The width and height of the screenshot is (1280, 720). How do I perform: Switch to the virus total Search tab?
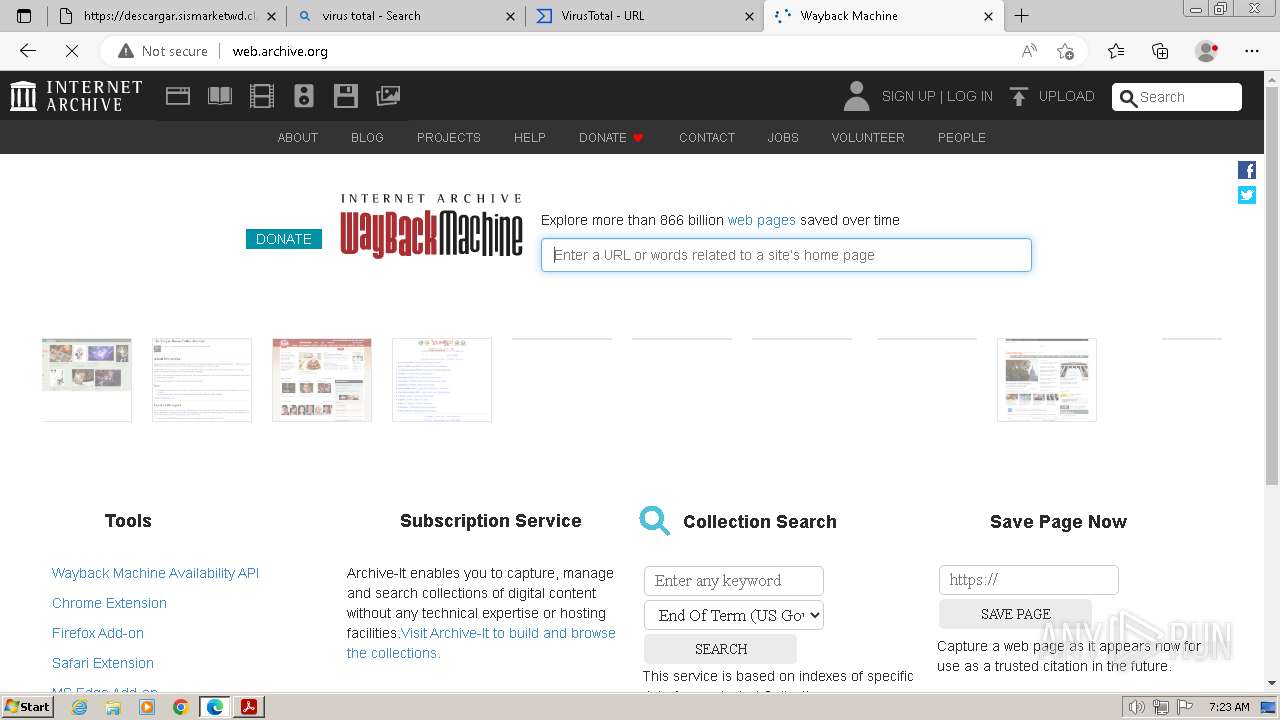click(x=406, y=16)
